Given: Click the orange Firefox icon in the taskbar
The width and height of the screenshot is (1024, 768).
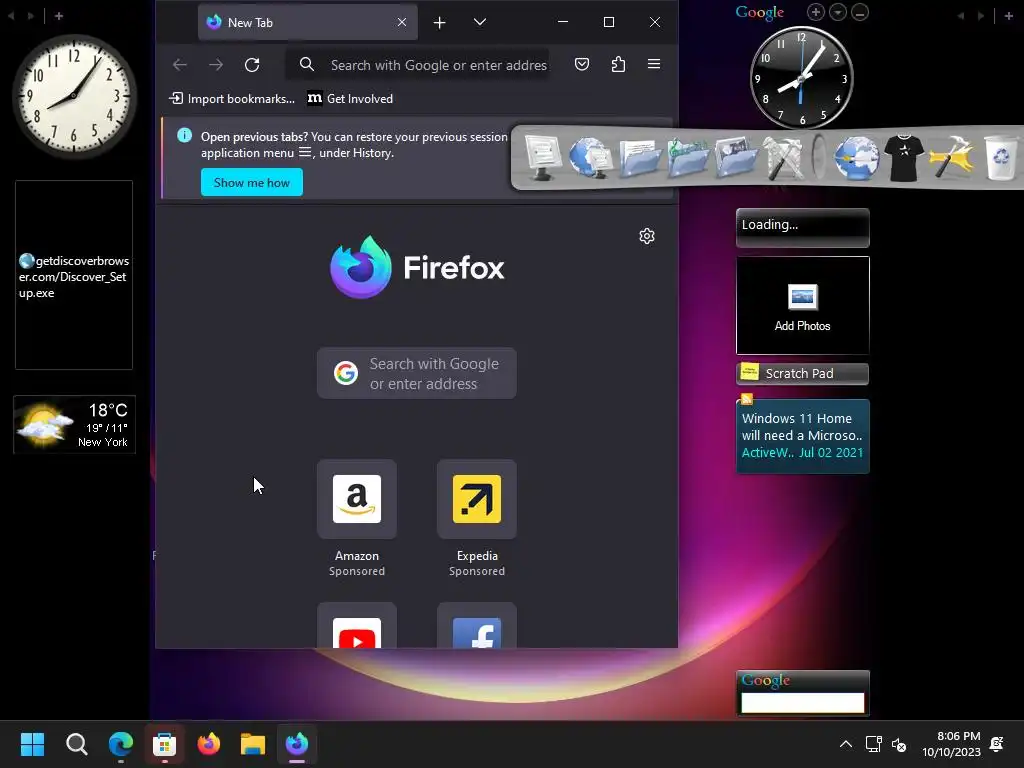Looking at the screenshot, I should click(x=209, y=744).
